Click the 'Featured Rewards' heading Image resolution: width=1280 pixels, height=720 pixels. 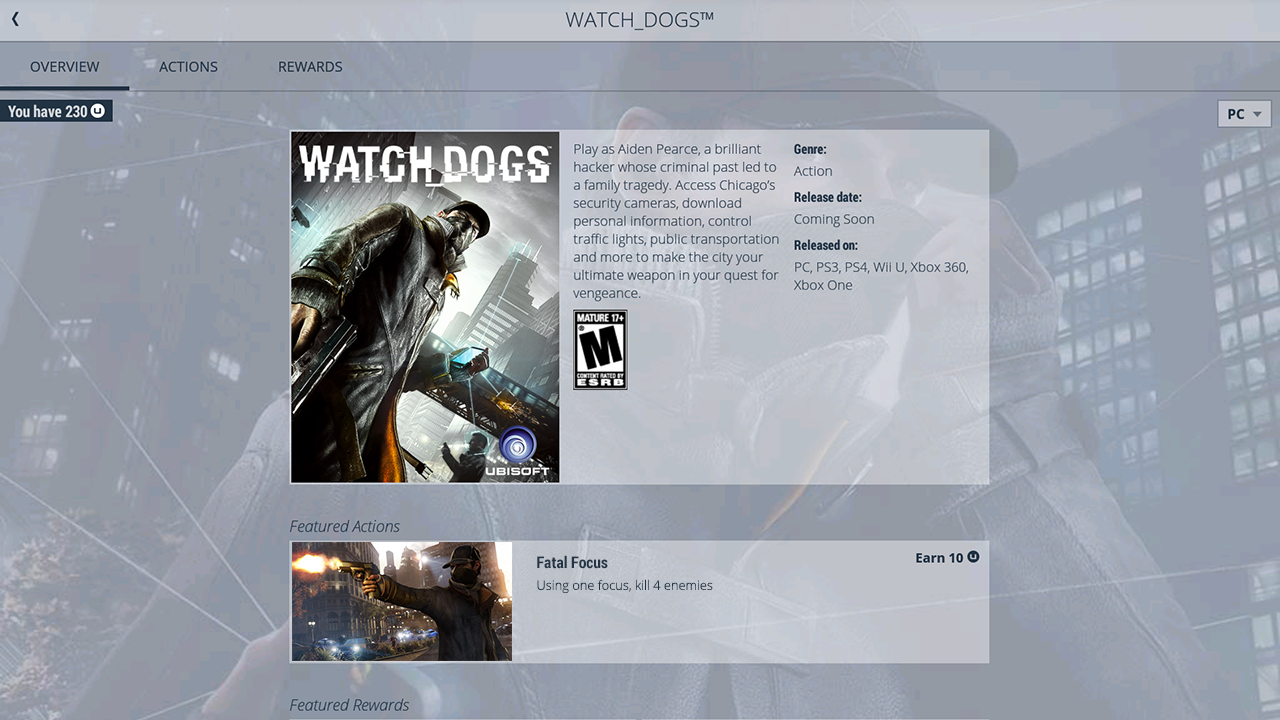pos(349,705)
